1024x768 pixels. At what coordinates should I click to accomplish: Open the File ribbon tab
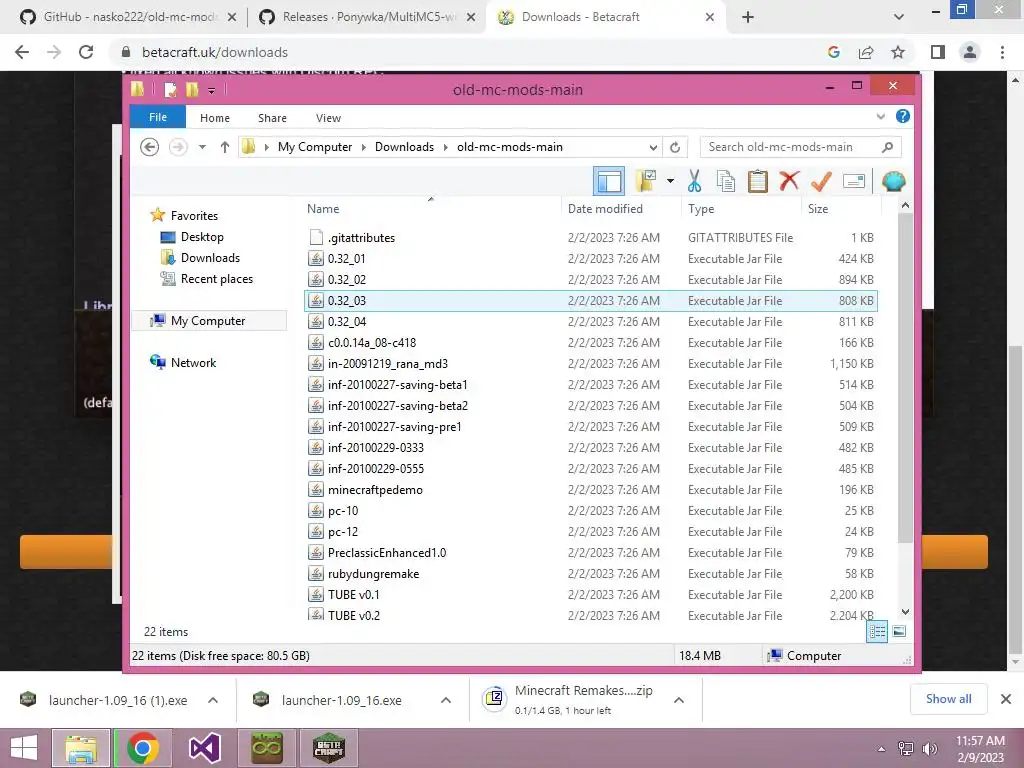pos(157,117)
